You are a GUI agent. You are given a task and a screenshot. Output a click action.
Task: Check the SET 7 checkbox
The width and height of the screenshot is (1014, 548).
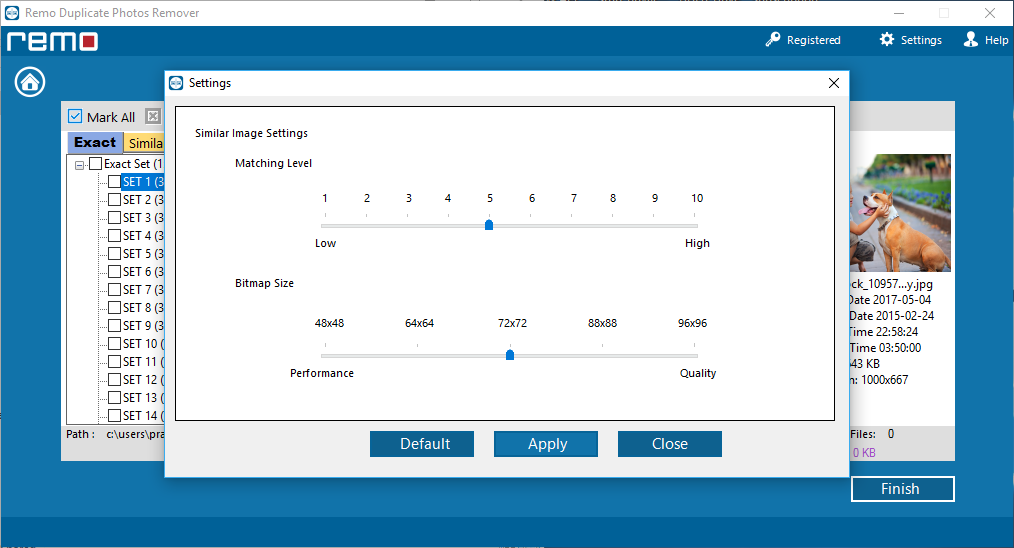pyautogui.click(x=114, y=289)
